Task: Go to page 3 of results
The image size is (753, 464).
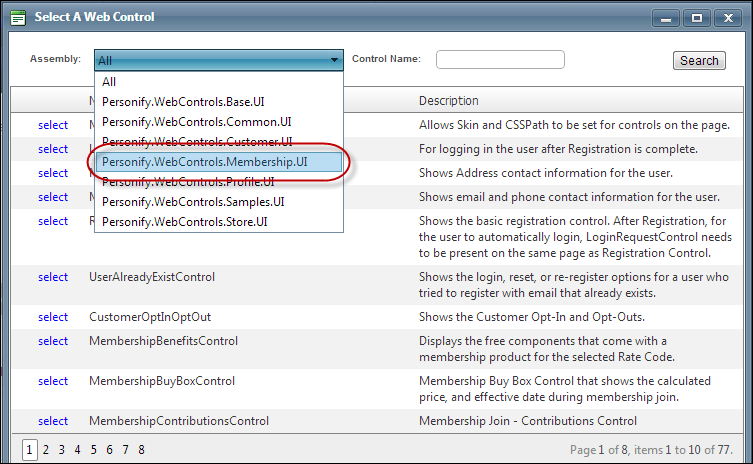Action: click(x=61, y=450)
